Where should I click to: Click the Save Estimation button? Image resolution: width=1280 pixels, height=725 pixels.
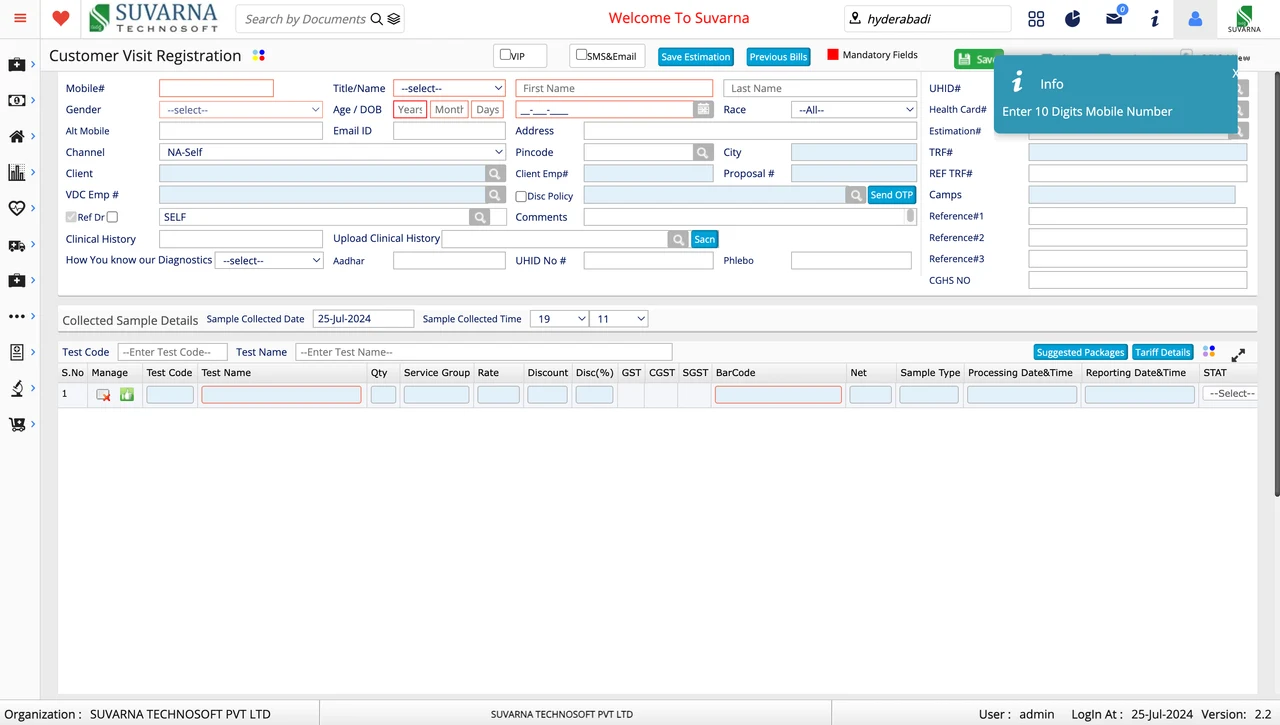pos(696,57)
